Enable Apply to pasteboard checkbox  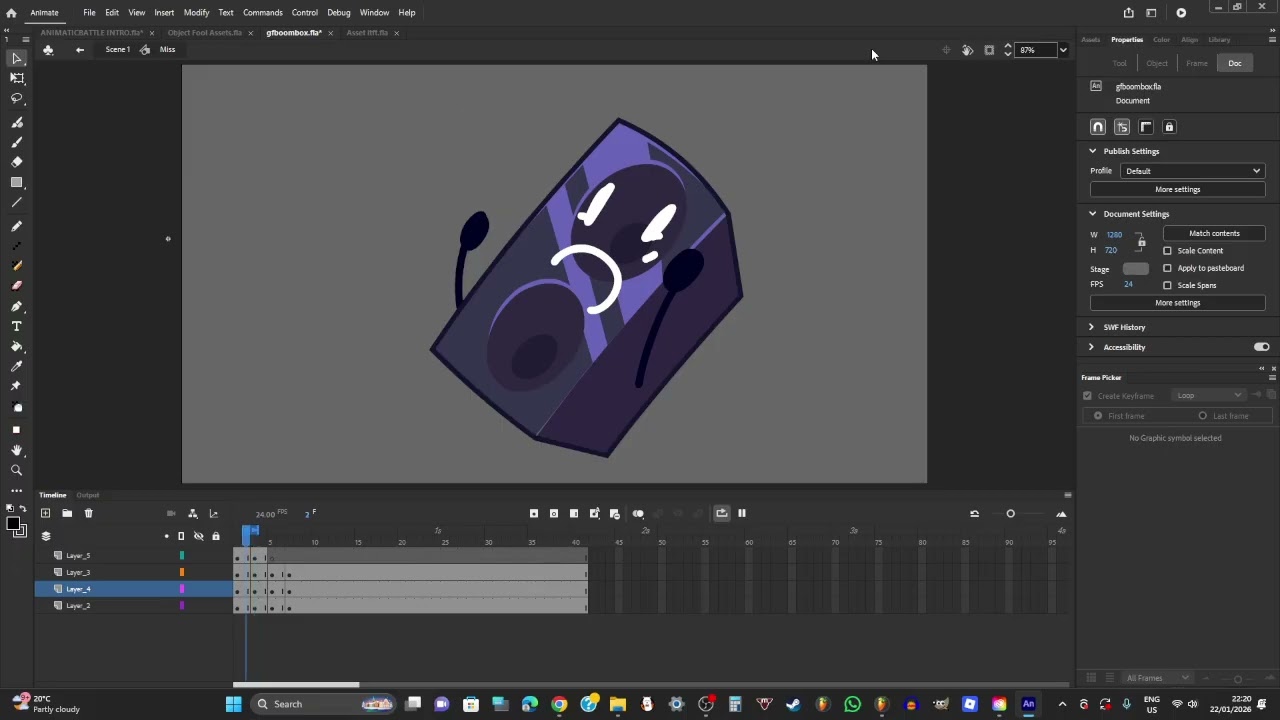[1167, 268]
